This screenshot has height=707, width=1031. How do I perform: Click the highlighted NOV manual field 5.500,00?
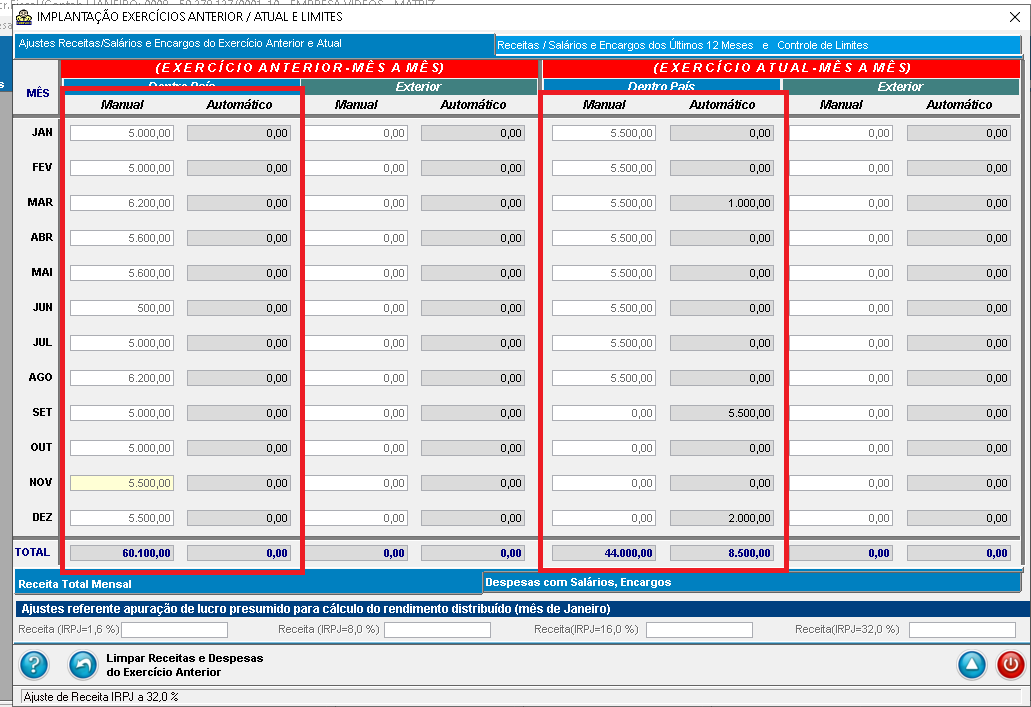[x=122, y=483]
